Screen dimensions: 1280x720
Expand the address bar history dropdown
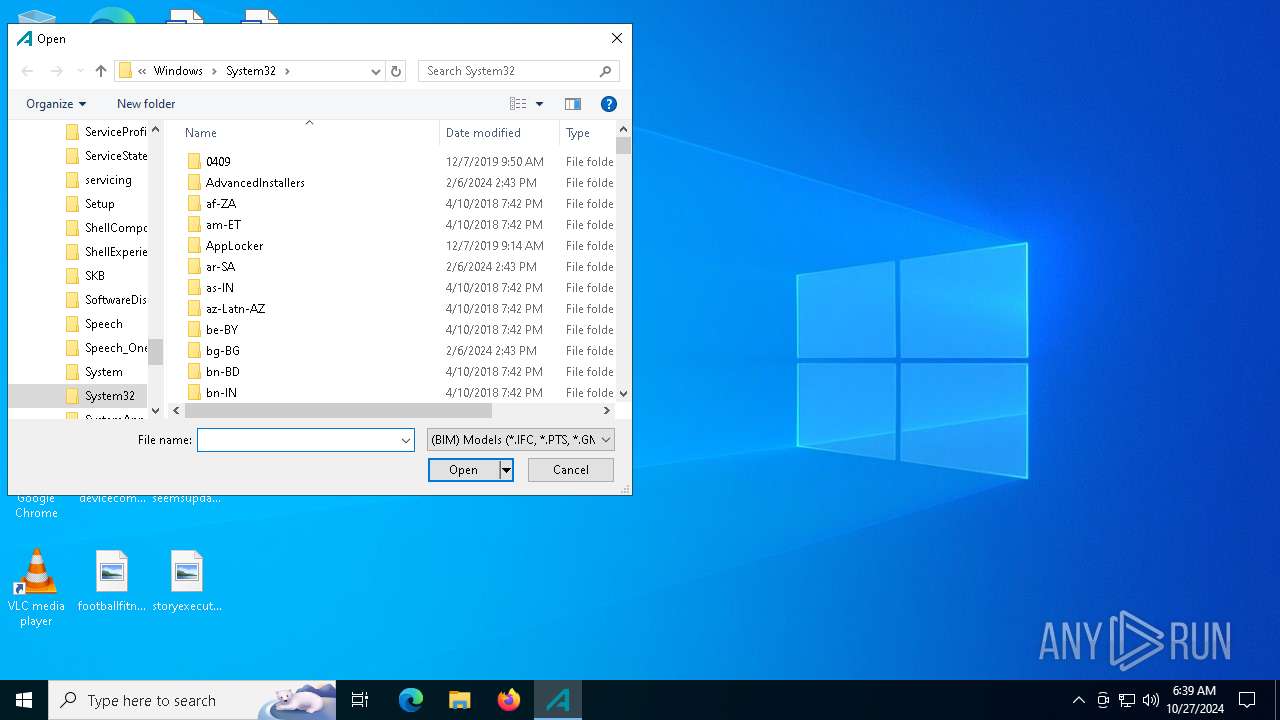tap(376, 71)
